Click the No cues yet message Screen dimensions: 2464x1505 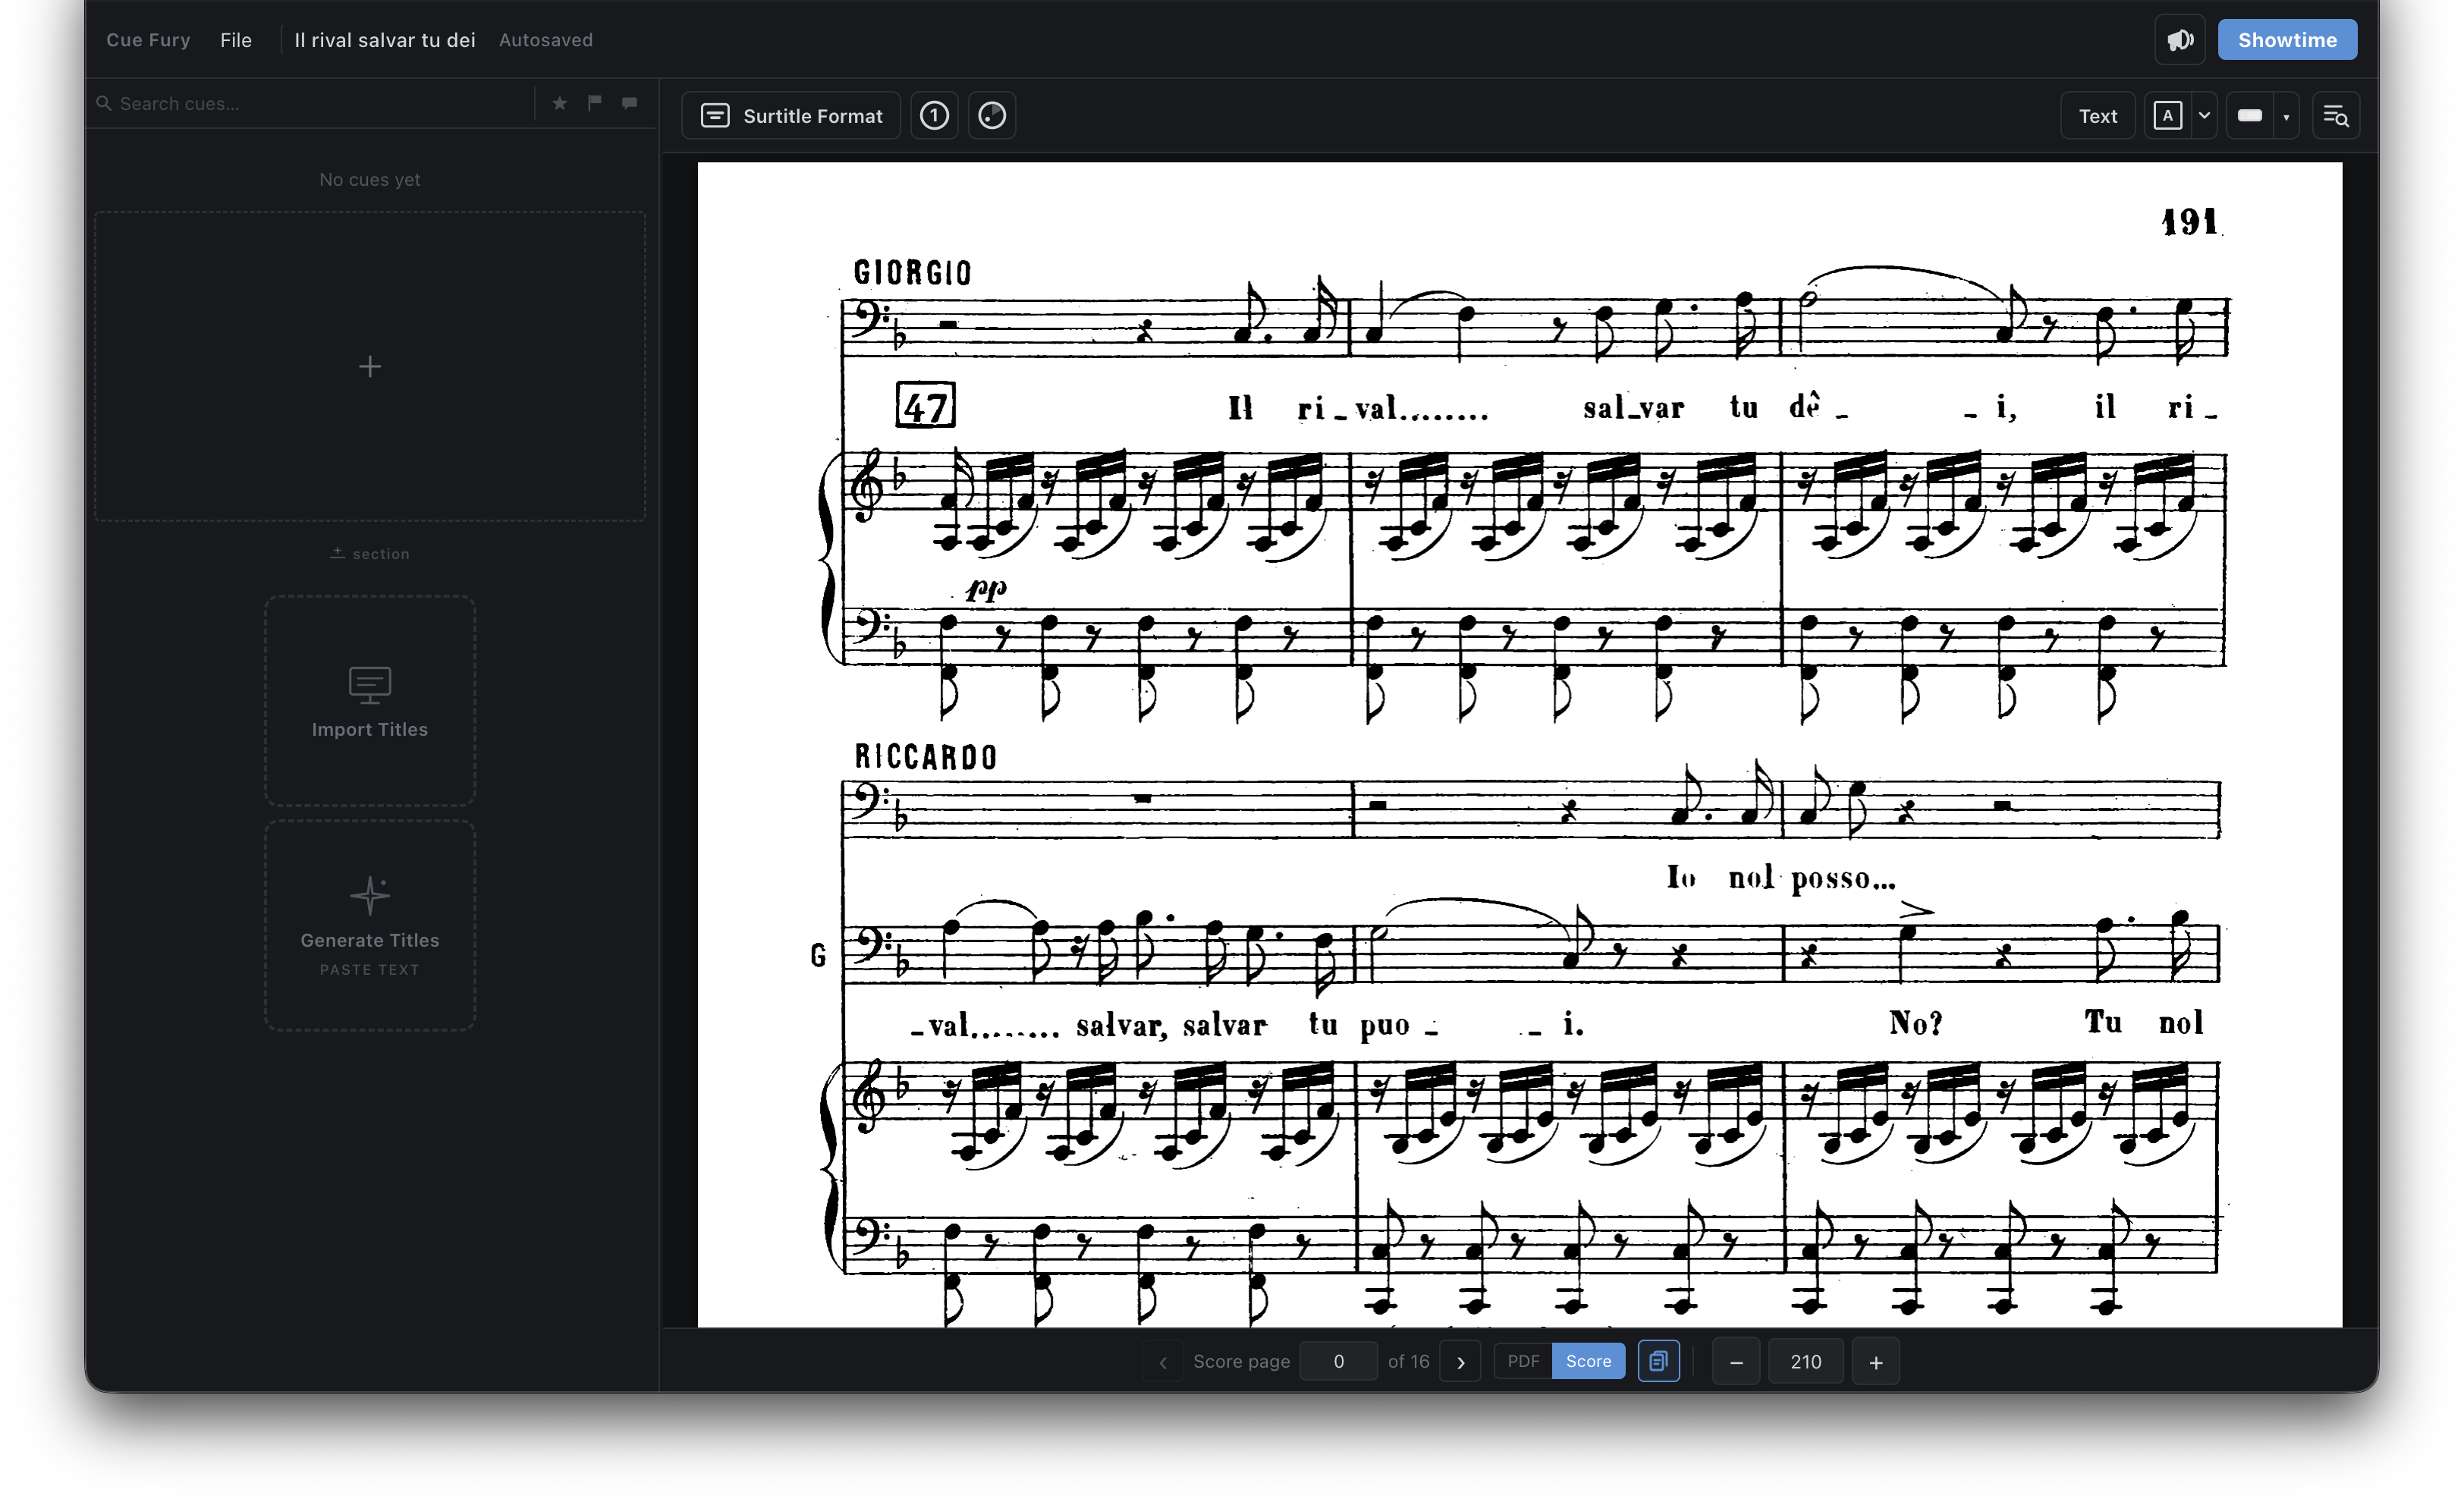click(370, 179)
